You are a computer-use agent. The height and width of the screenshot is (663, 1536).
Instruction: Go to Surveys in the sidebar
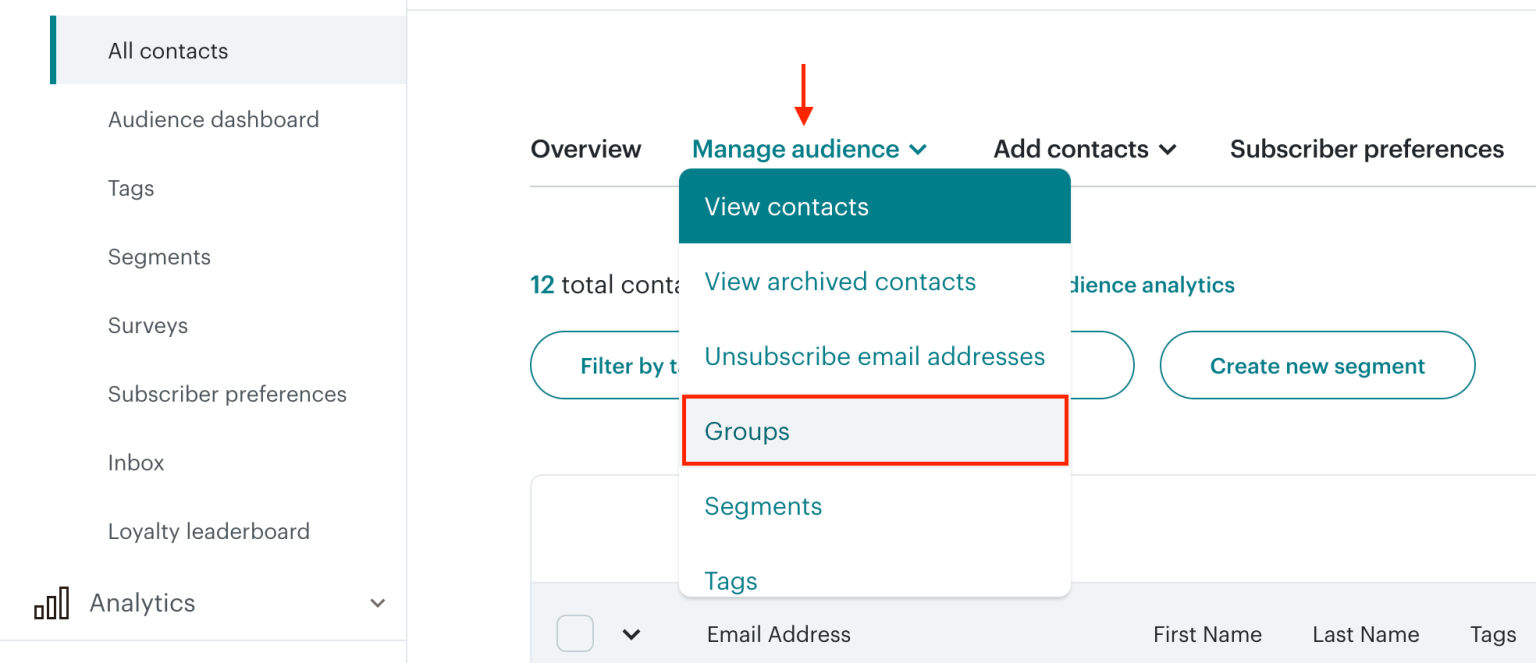pos(147,325)
